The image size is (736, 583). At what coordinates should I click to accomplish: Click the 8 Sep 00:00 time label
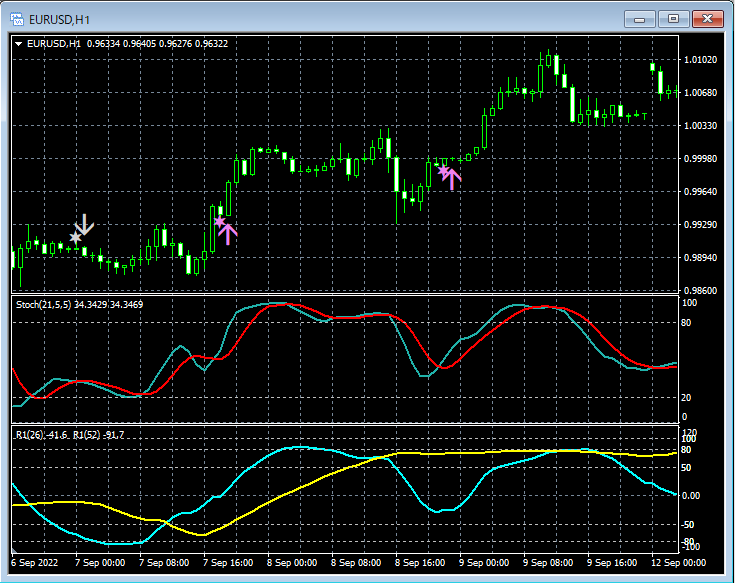(291, 563)
